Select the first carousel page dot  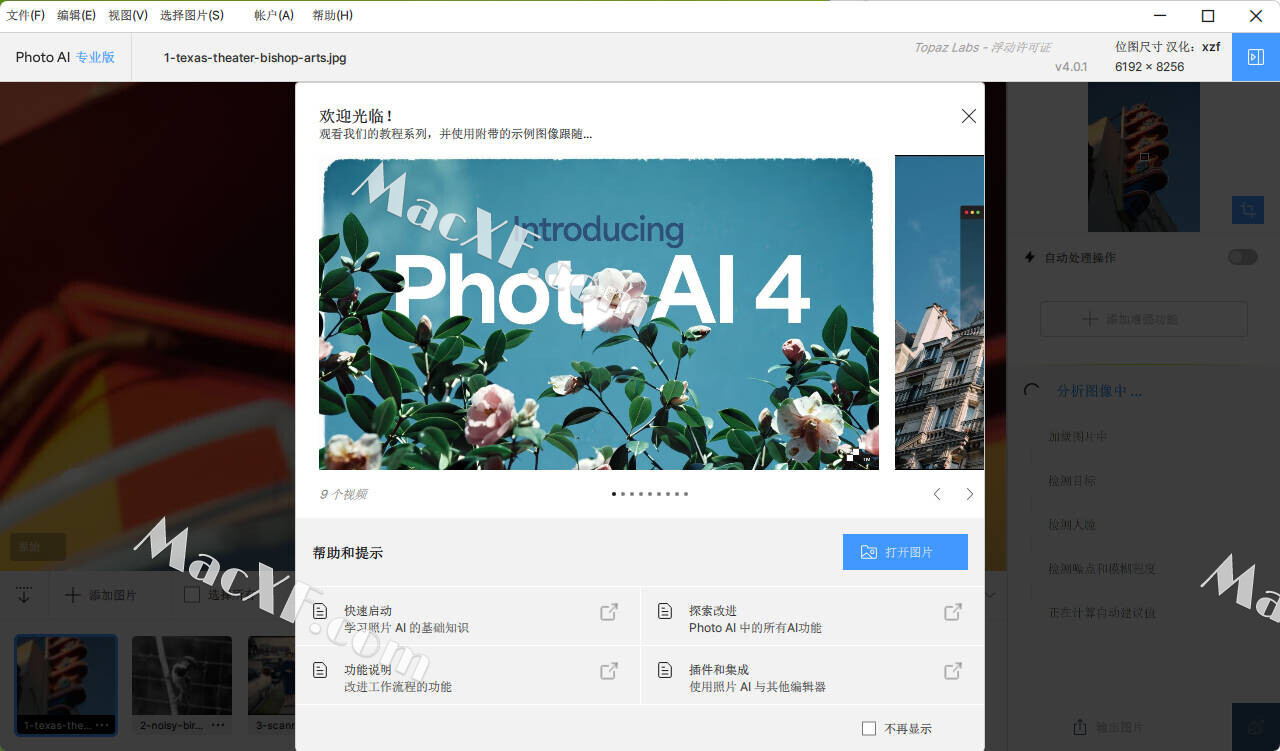click(615, 494)
